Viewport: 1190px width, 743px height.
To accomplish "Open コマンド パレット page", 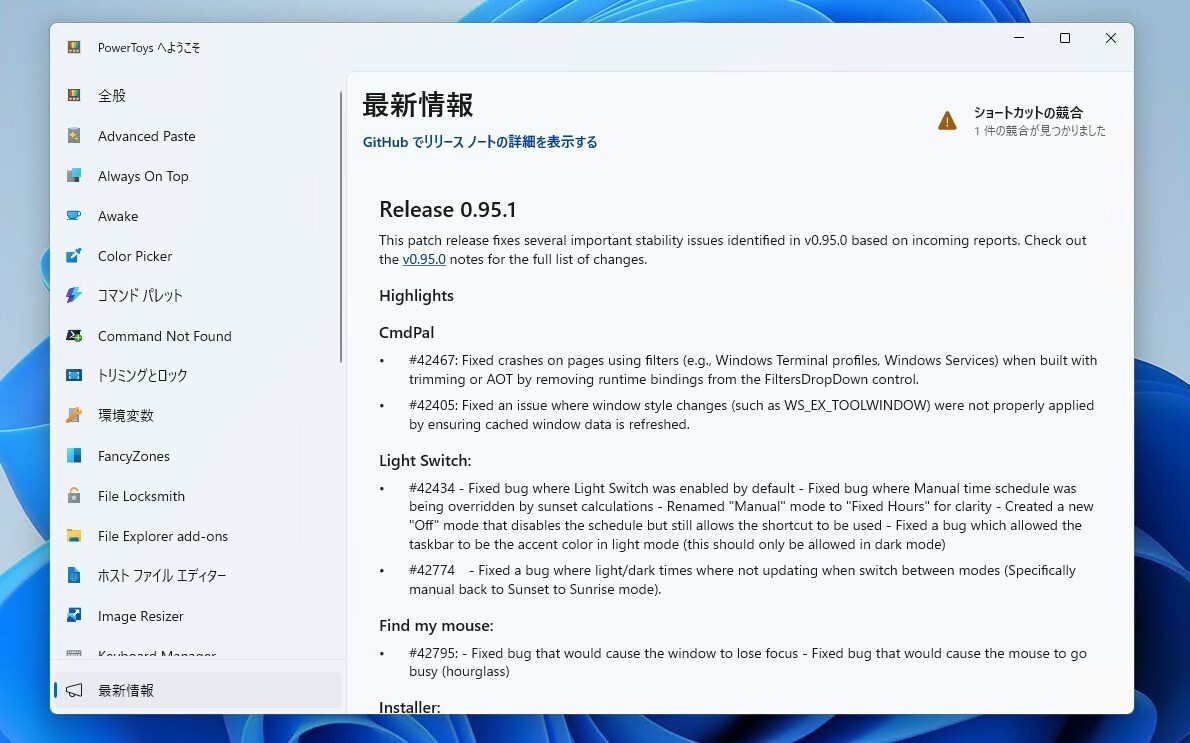I will (x=197, y=296).
